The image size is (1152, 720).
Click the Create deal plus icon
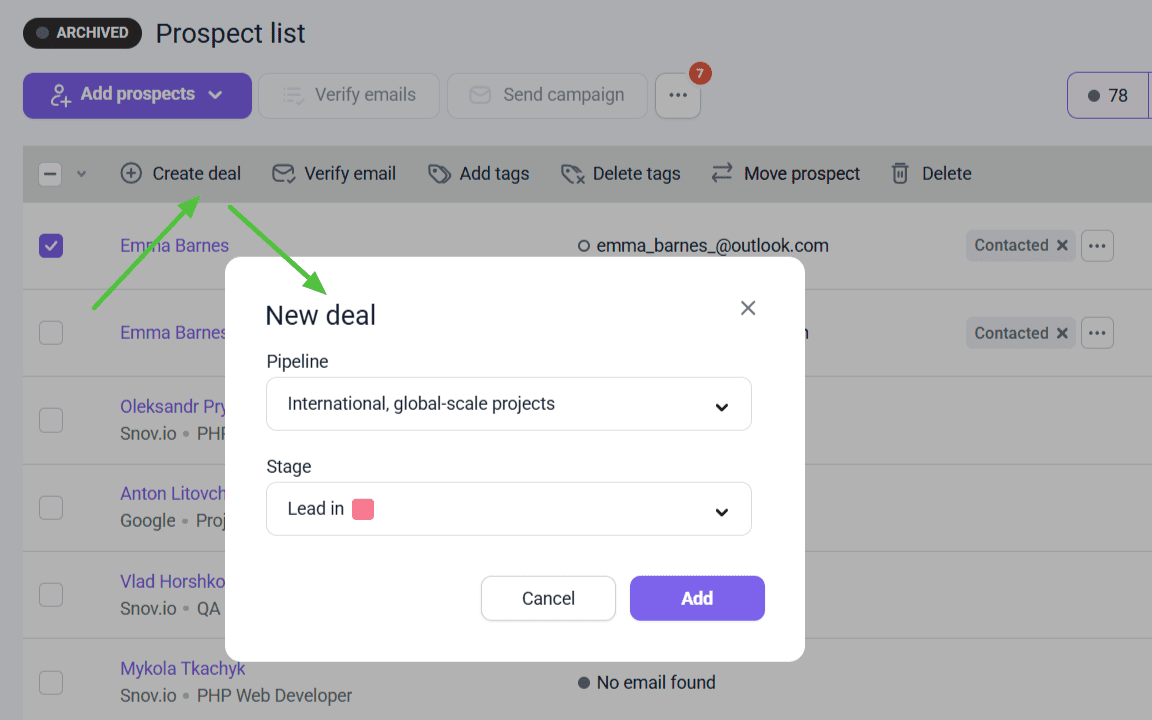[131, 174]
